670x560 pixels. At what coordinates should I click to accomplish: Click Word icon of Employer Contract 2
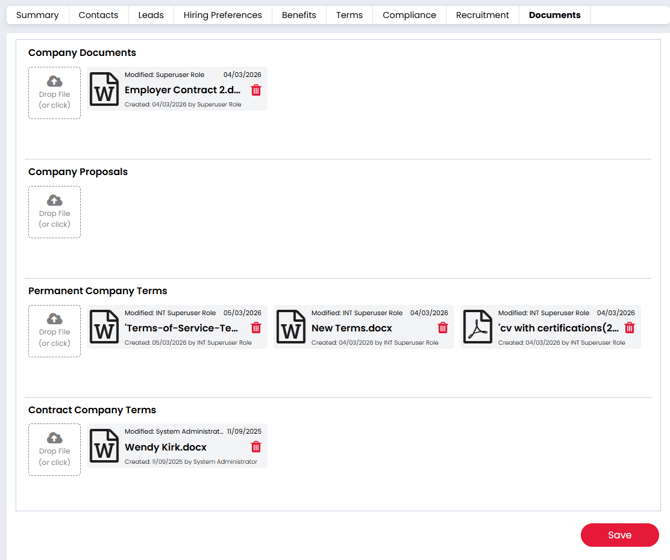click(x=104, y=90)
